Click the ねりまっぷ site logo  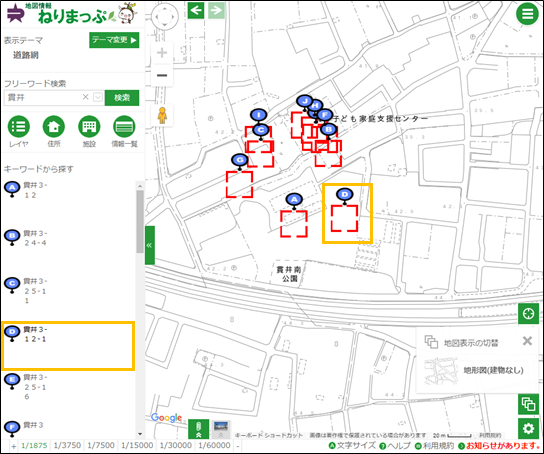pos(73,15)
